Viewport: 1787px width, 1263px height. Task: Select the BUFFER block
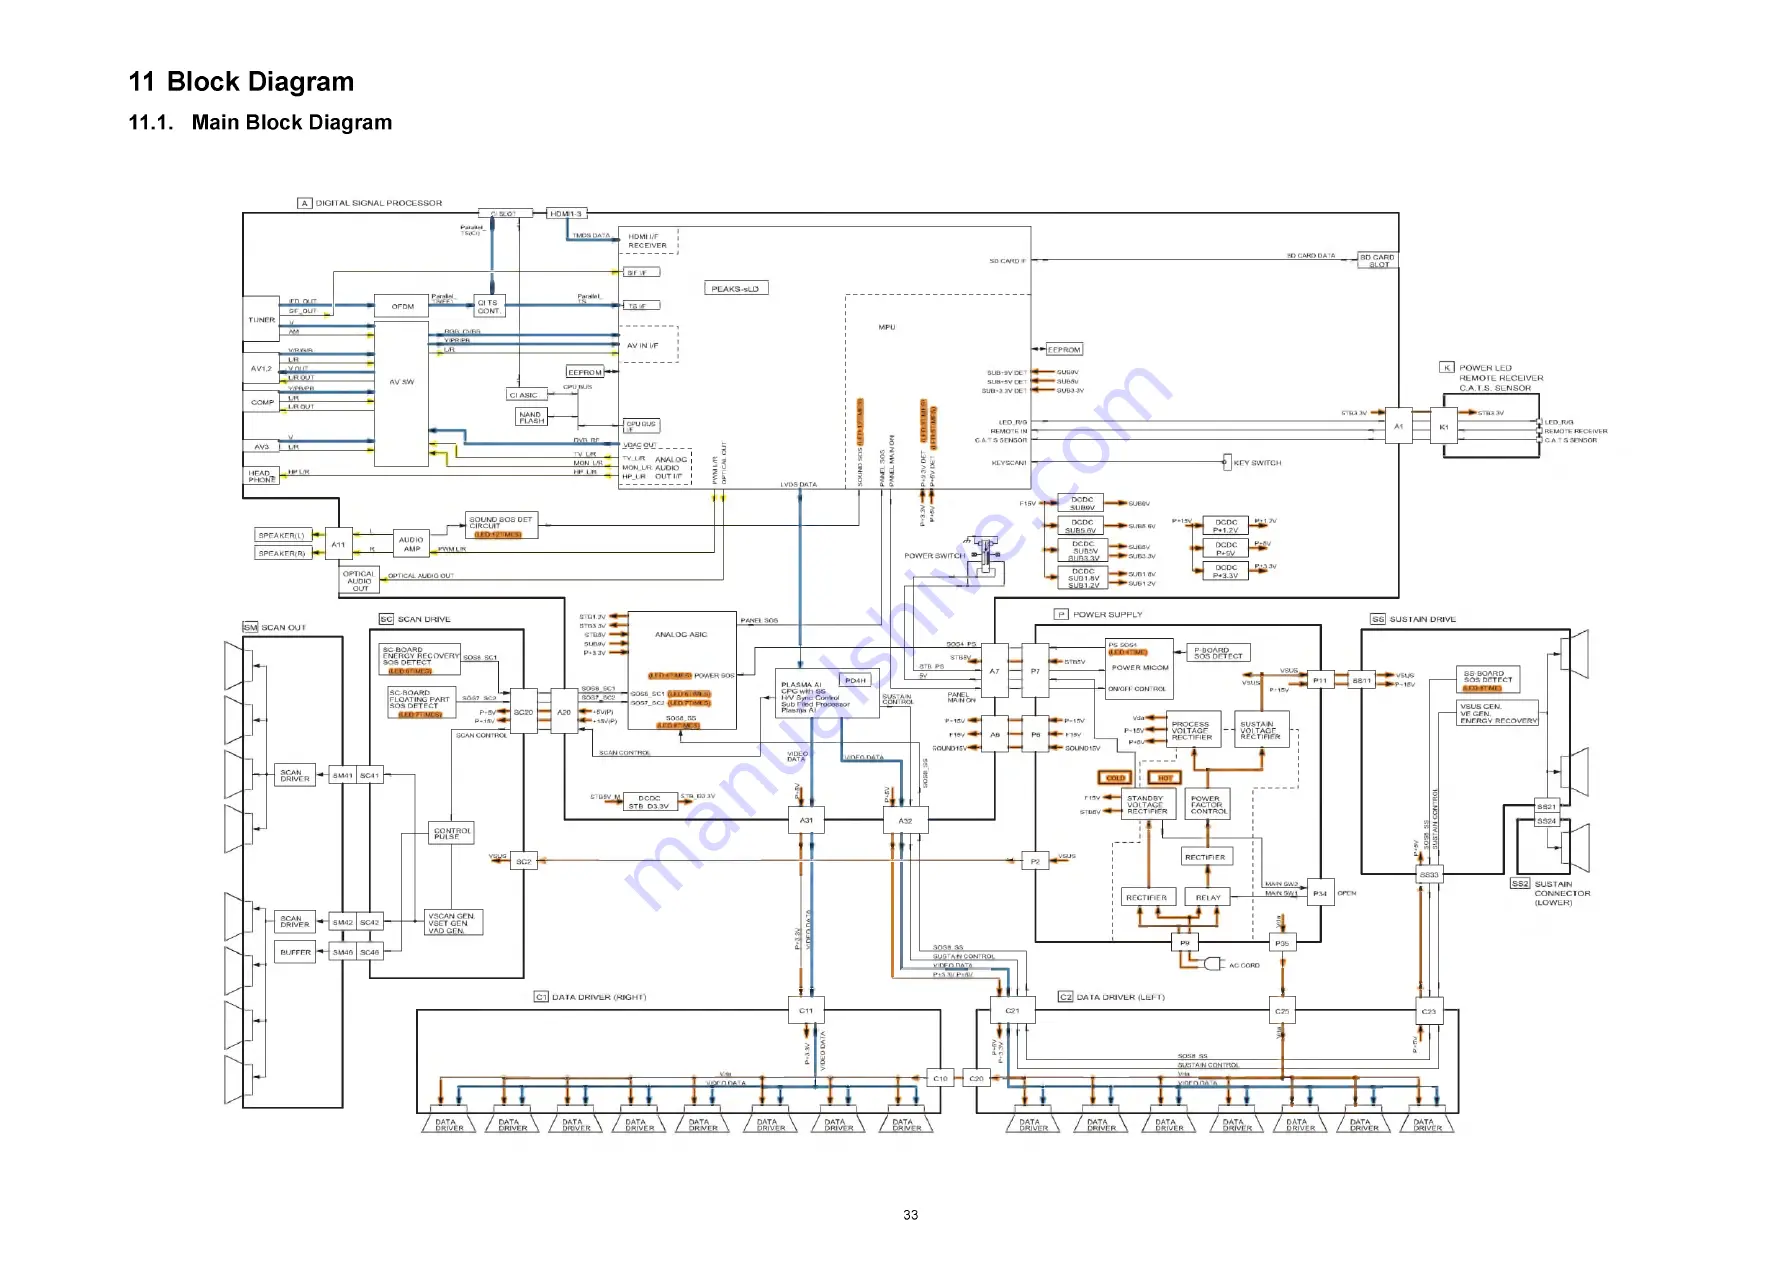[x=295, y=952]
